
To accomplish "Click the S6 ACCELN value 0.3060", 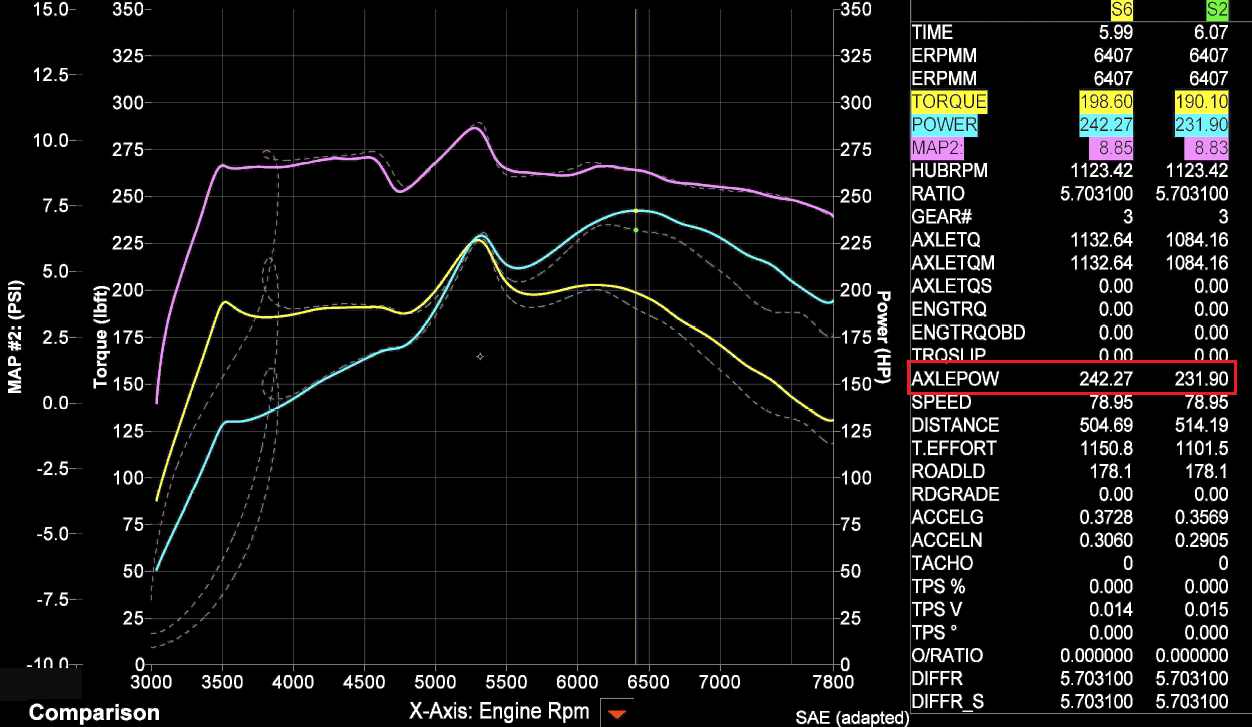I will [1106, 540].
